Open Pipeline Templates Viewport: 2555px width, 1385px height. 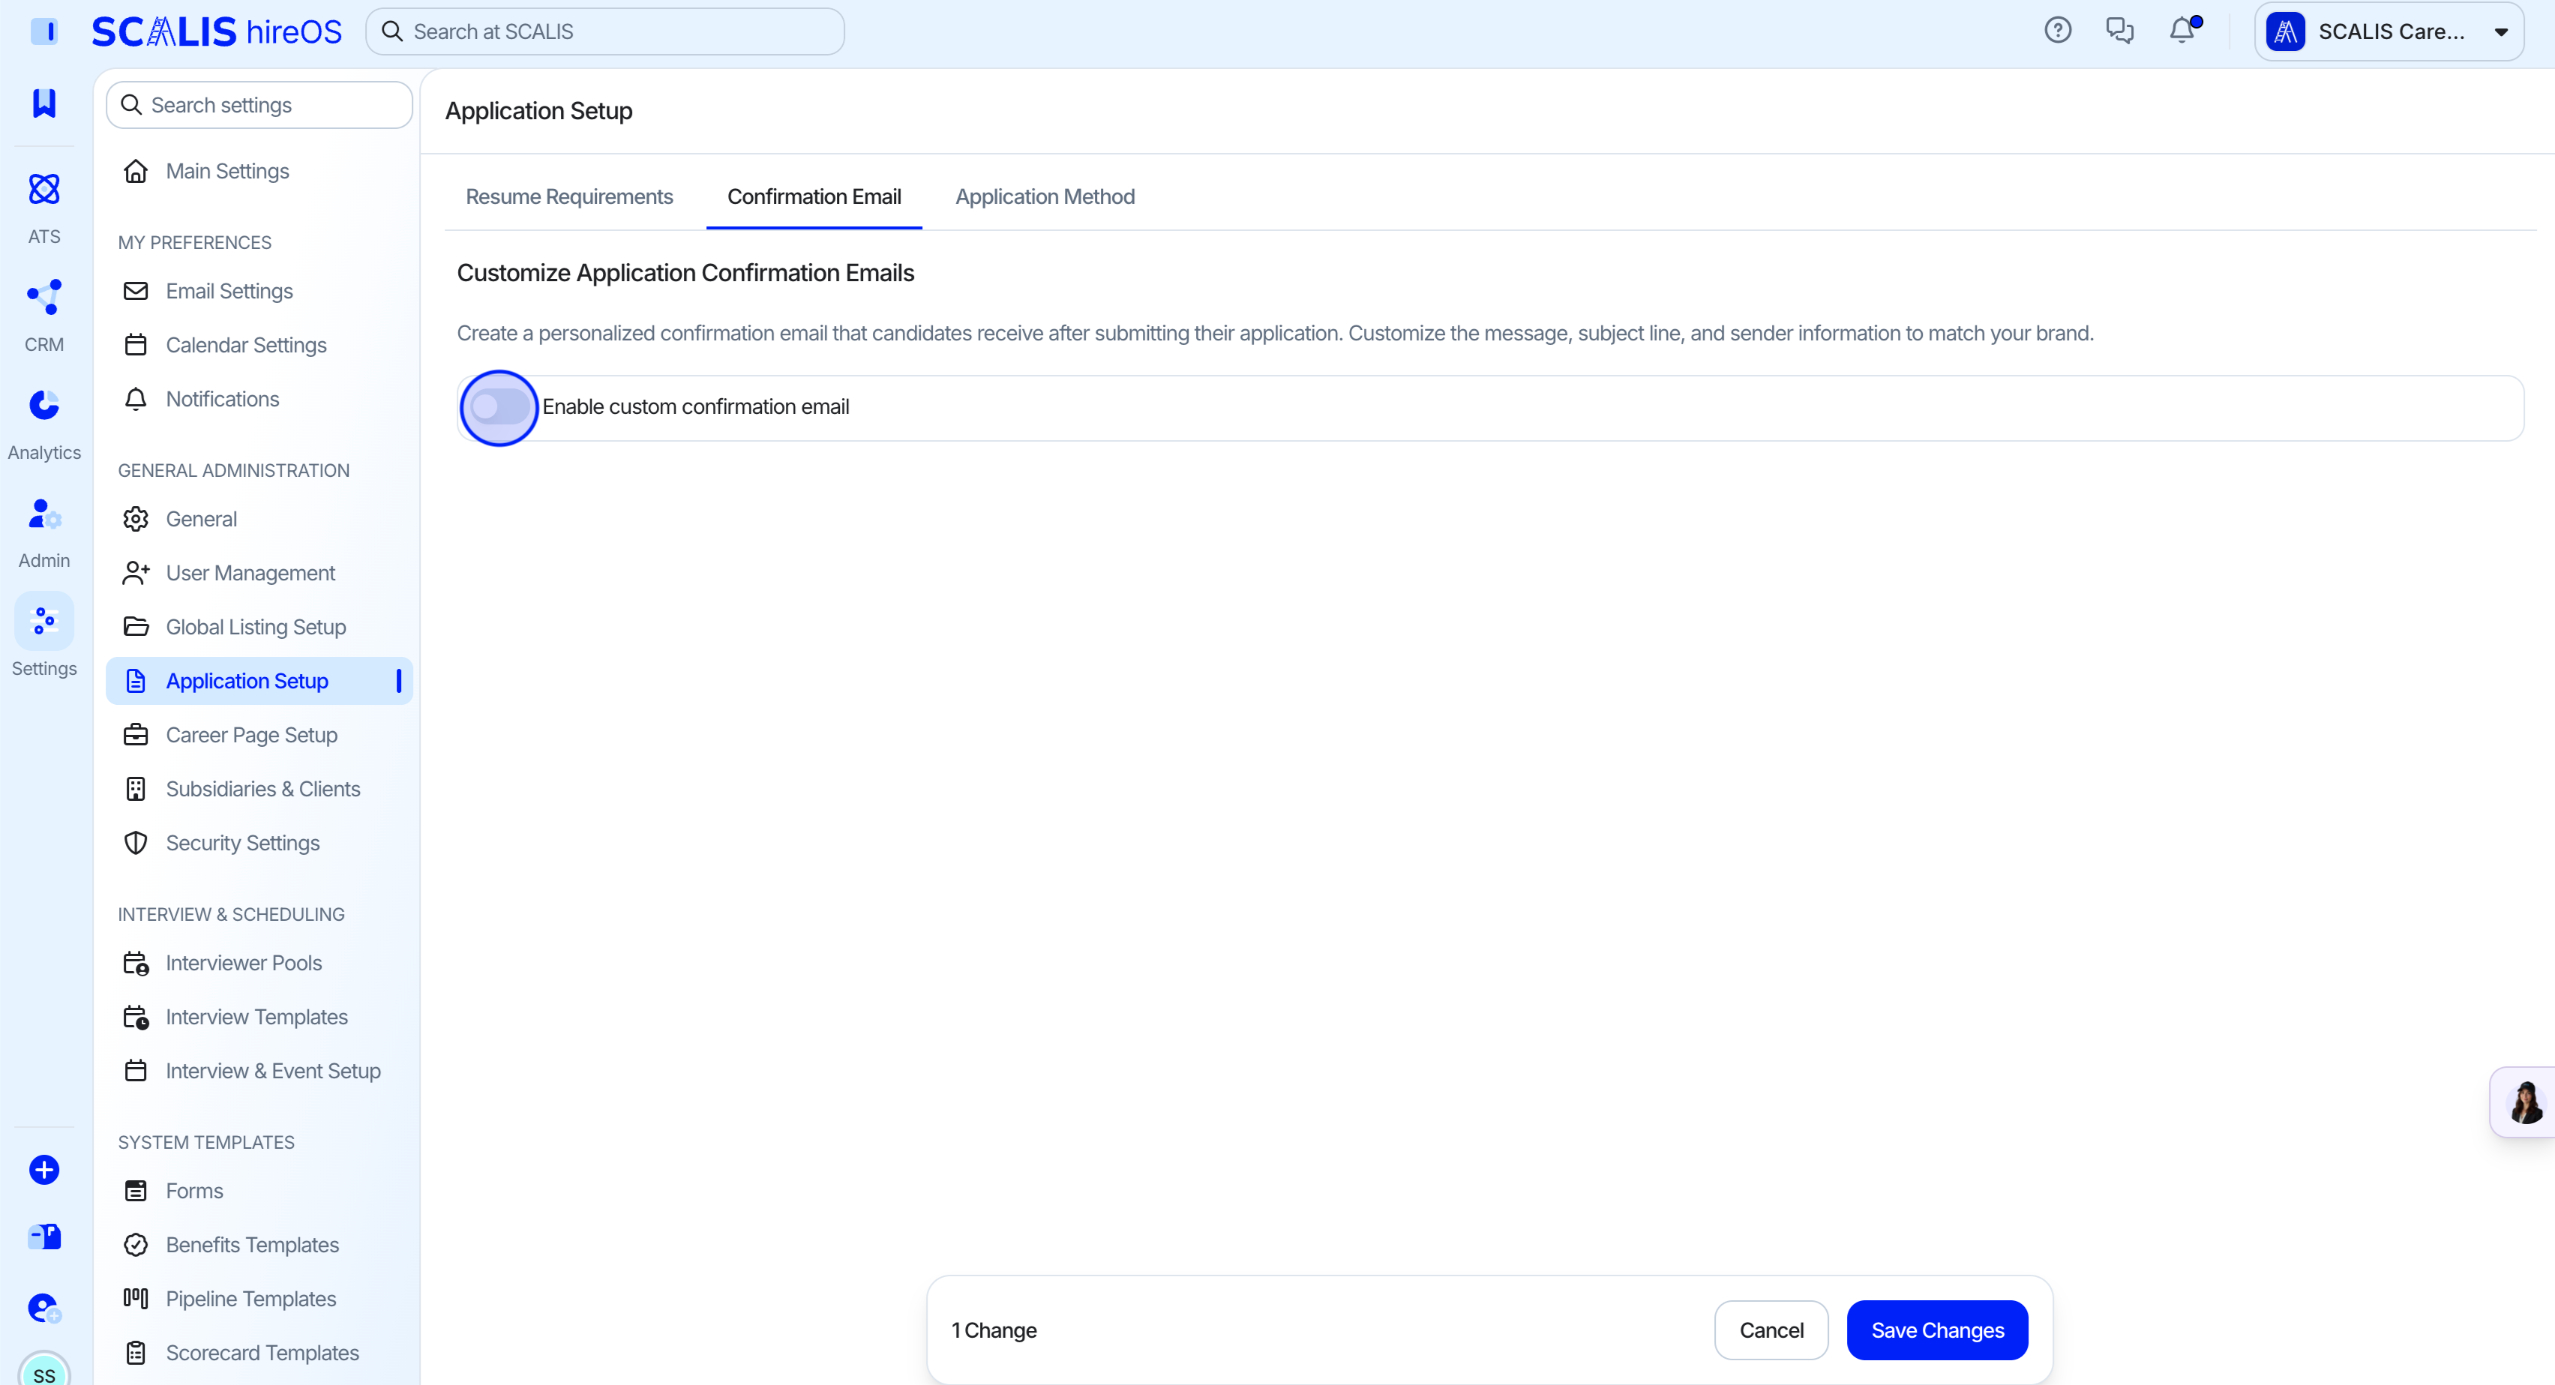coord(259,1299)
